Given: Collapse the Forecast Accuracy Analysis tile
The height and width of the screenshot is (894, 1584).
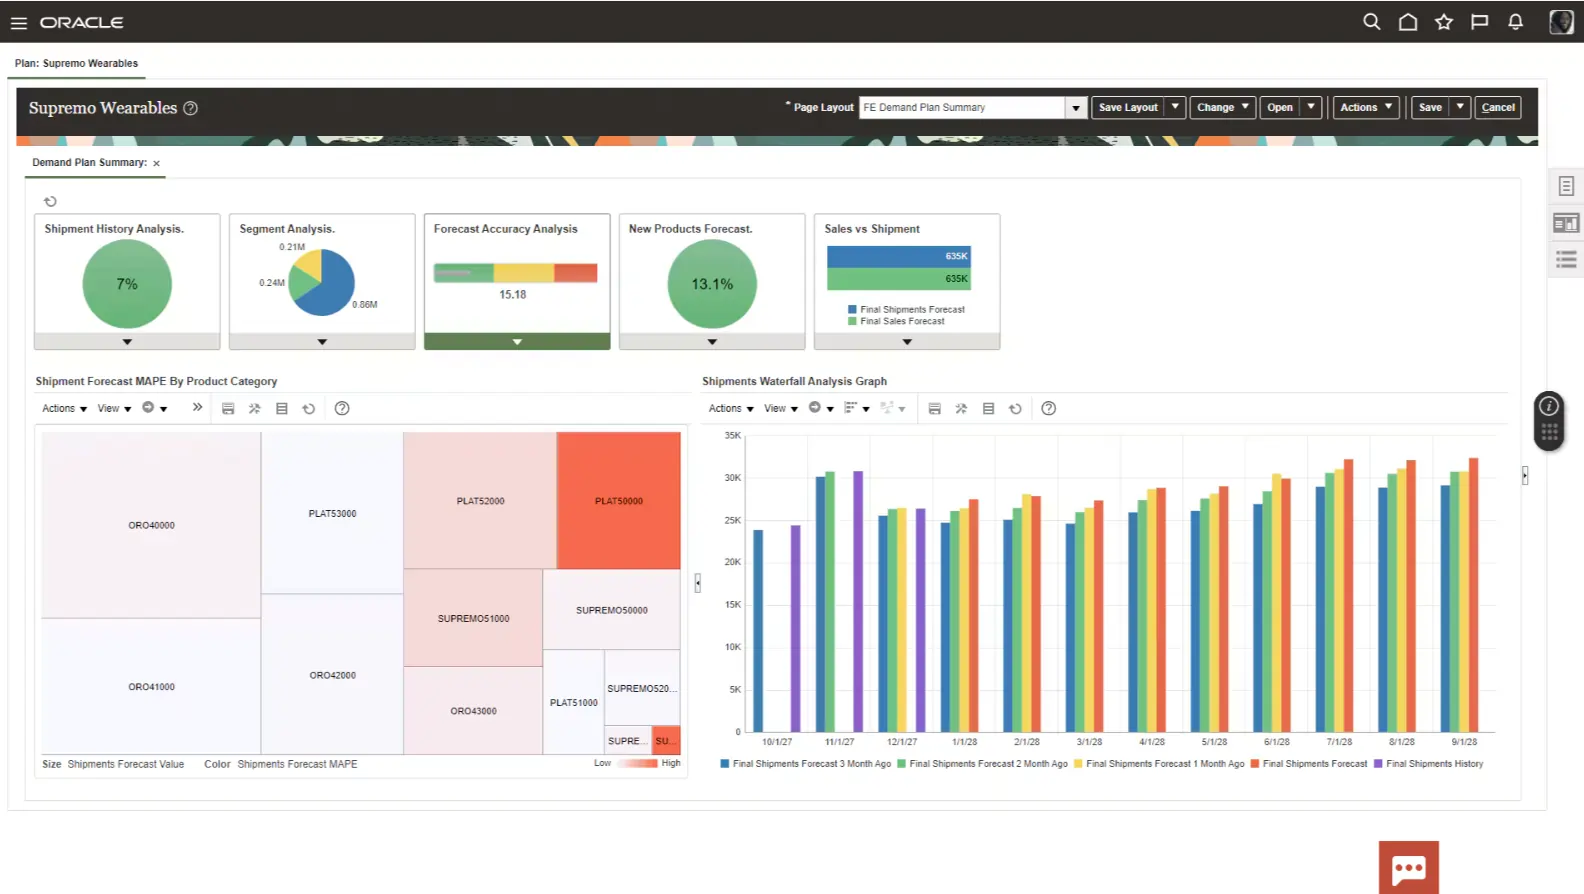Looking at the screenshot, I should coord(517,342).
